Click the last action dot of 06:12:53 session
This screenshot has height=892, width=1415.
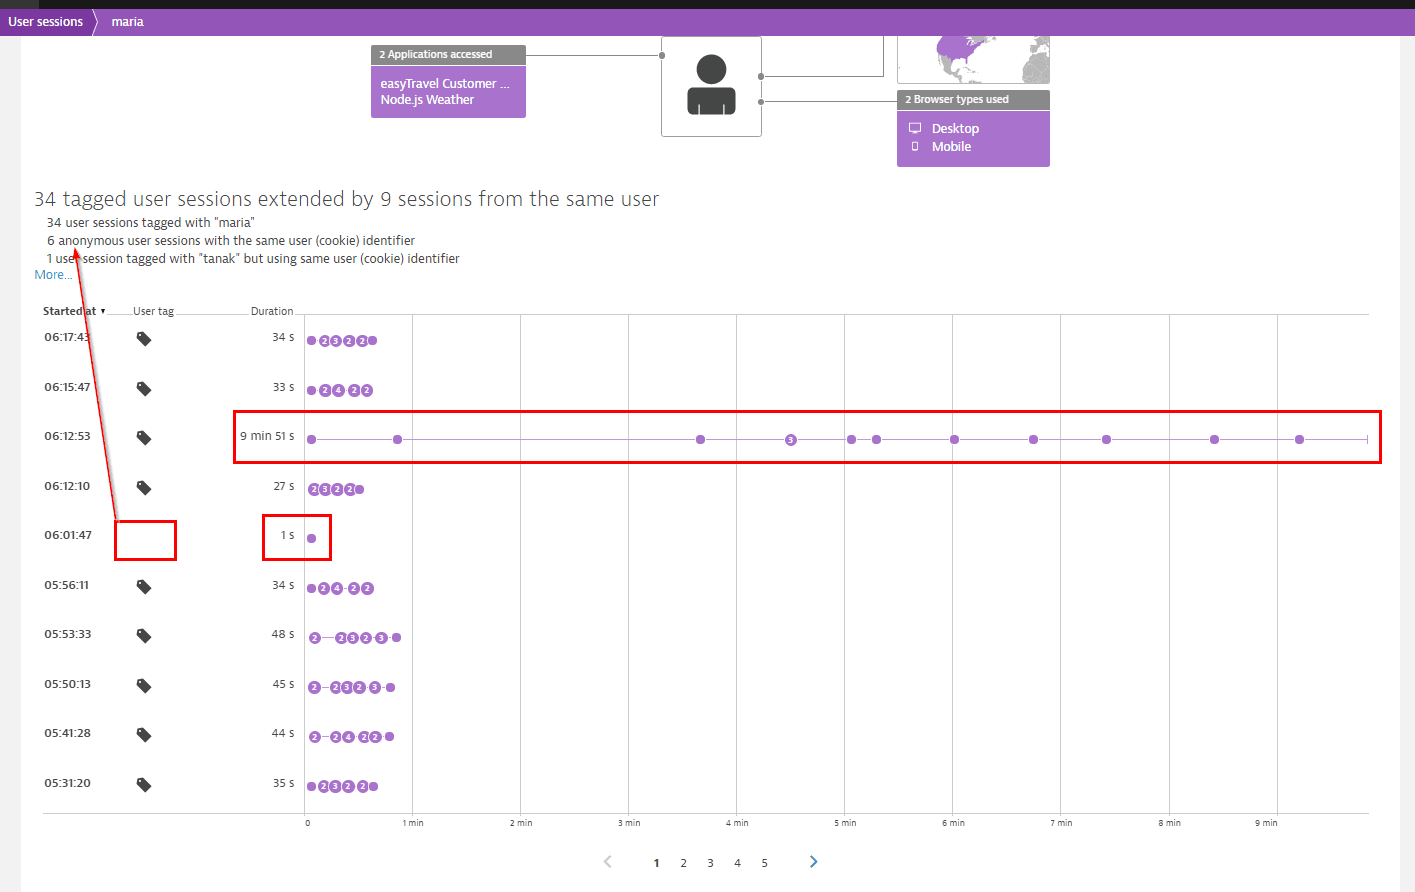(1299, 439)
